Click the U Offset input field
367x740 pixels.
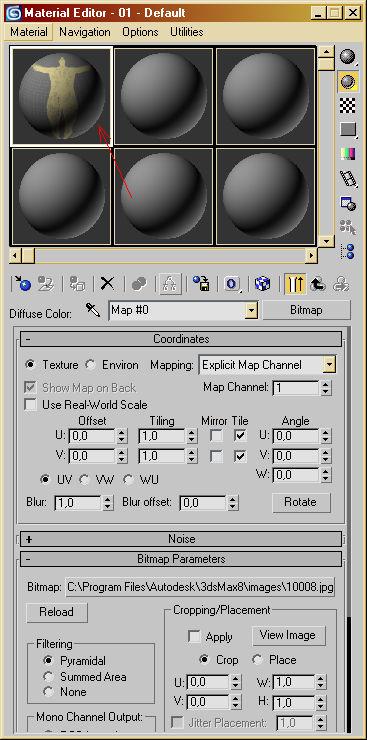coord(92,436)
